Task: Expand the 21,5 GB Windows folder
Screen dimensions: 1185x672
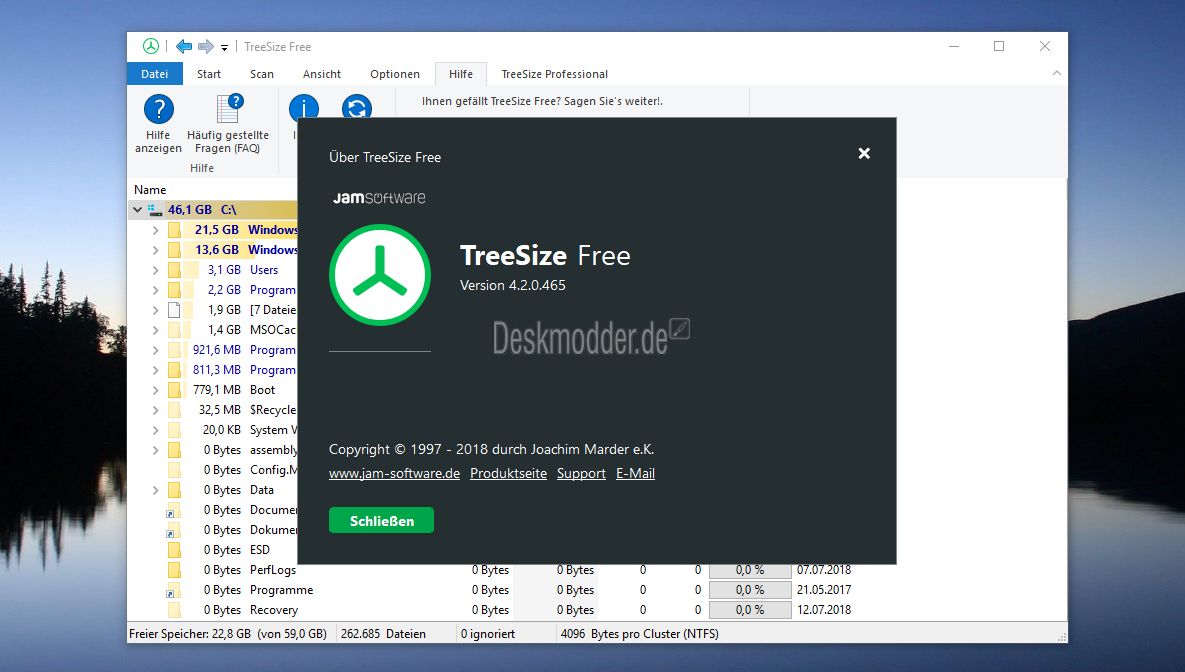Action: pyautogui.click(x=156, y=230)
